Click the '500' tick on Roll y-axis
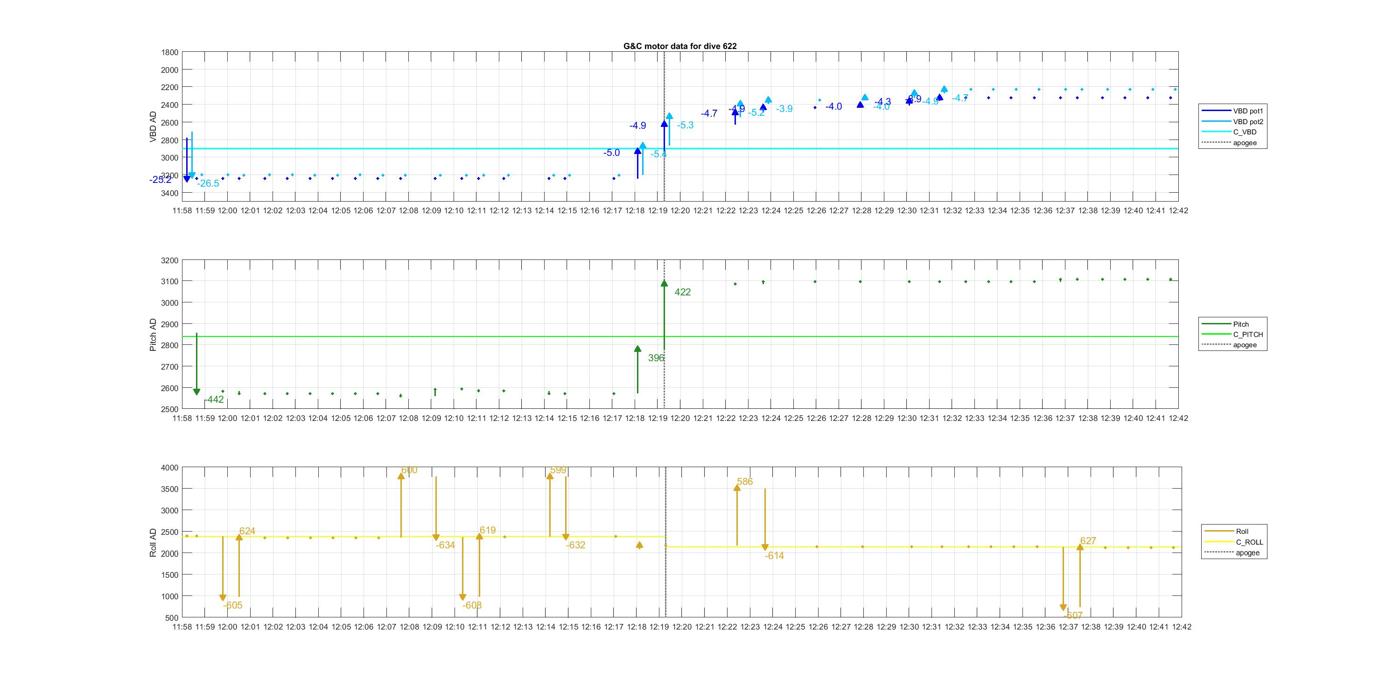Screen dimensions: 1400x693 [172, 618]
